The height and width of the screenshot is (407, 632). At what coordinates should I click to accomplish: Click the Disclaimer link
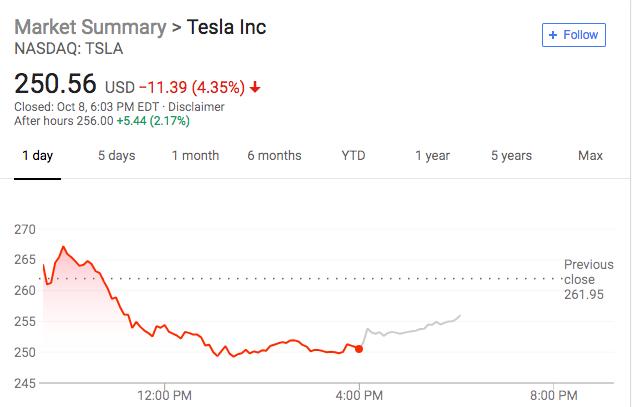tap(198, 107)
